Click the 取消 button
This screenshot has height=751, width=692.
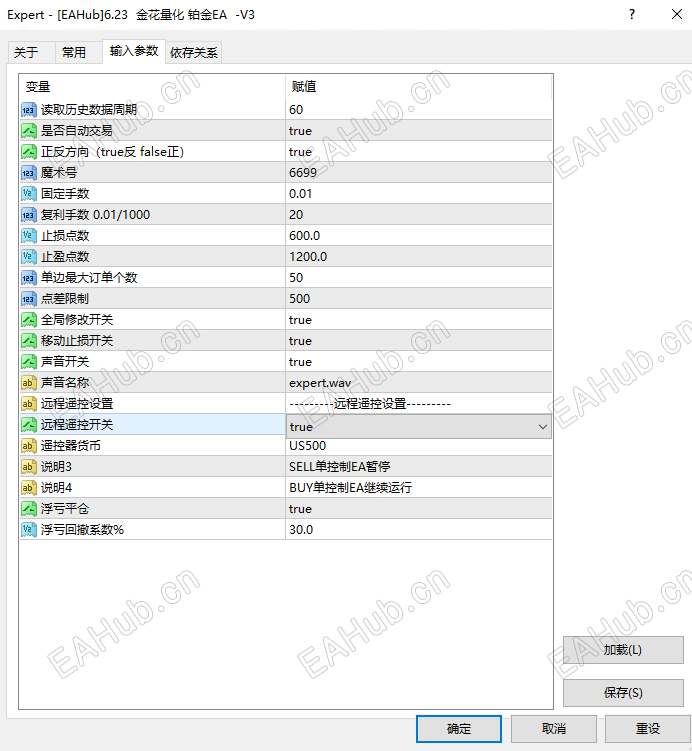[554, 729]
